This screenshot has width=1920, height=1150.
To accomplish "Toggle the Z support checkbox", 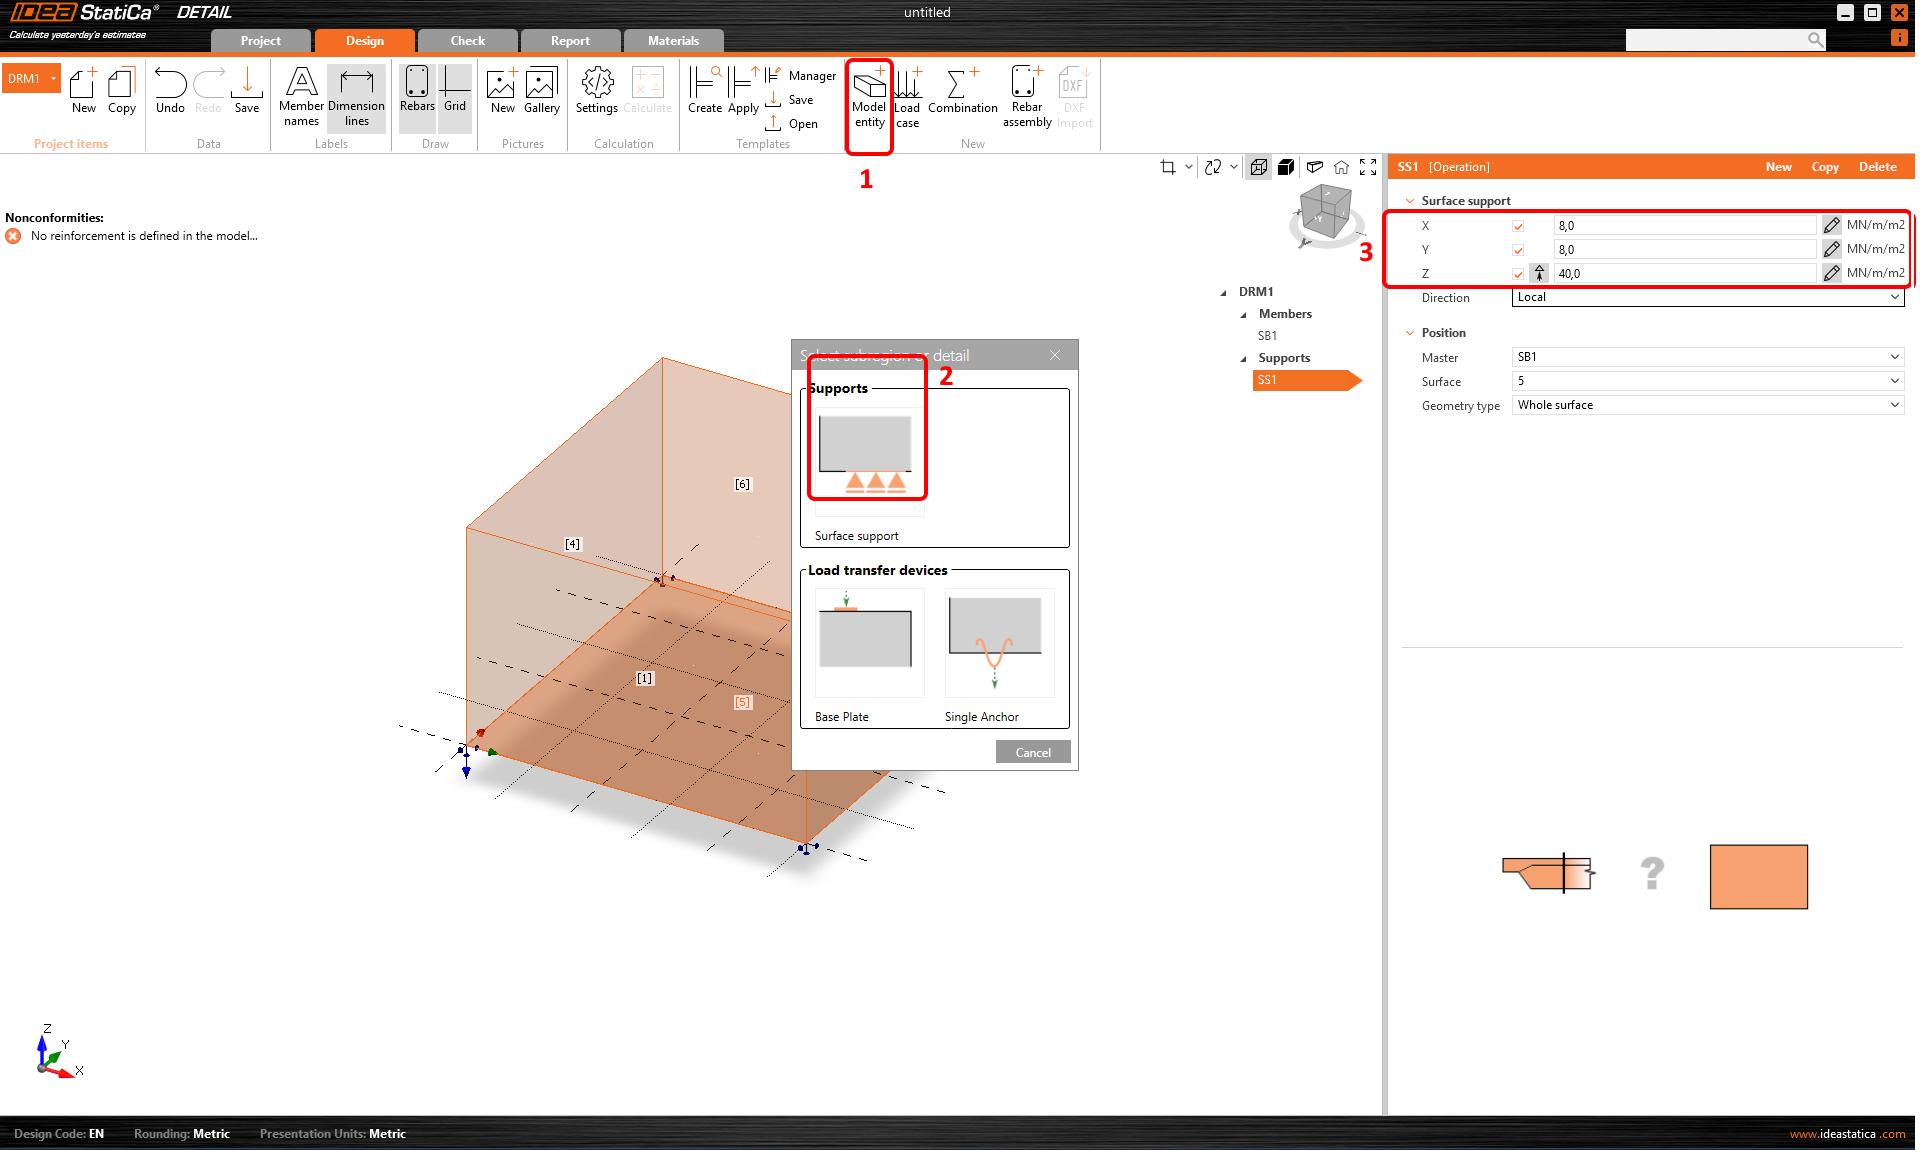I will [1518, 274].
